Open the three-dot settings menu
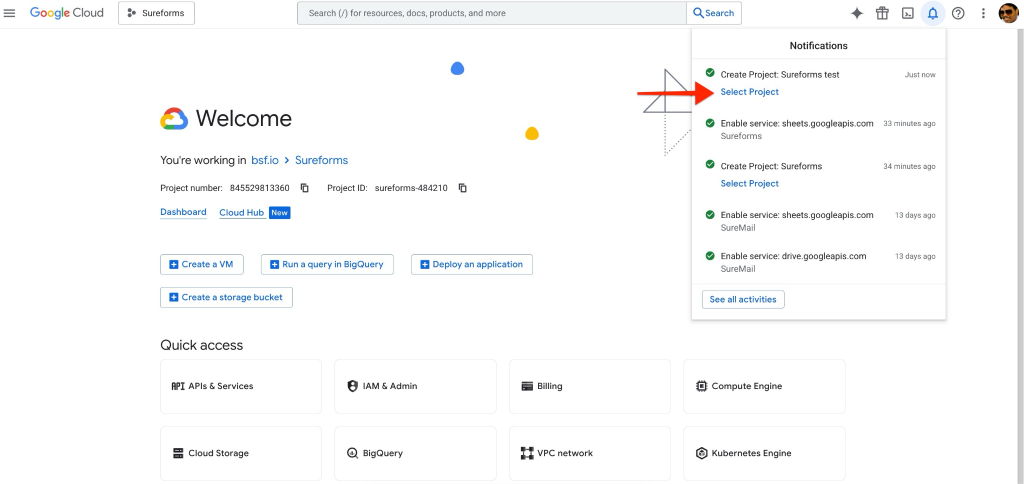Viewport: 1024px width, 484px height. click(x=983, y=13)
